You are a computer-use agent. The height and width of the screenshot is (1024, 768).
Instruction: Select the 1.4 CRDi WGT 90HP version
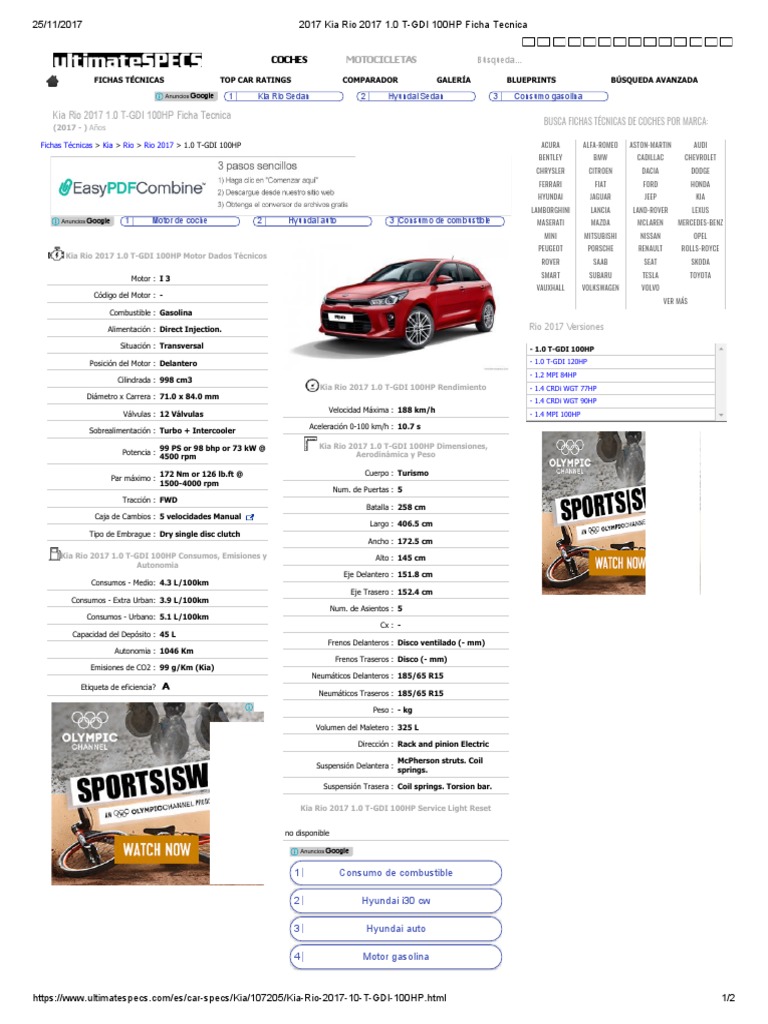point(565,401)
